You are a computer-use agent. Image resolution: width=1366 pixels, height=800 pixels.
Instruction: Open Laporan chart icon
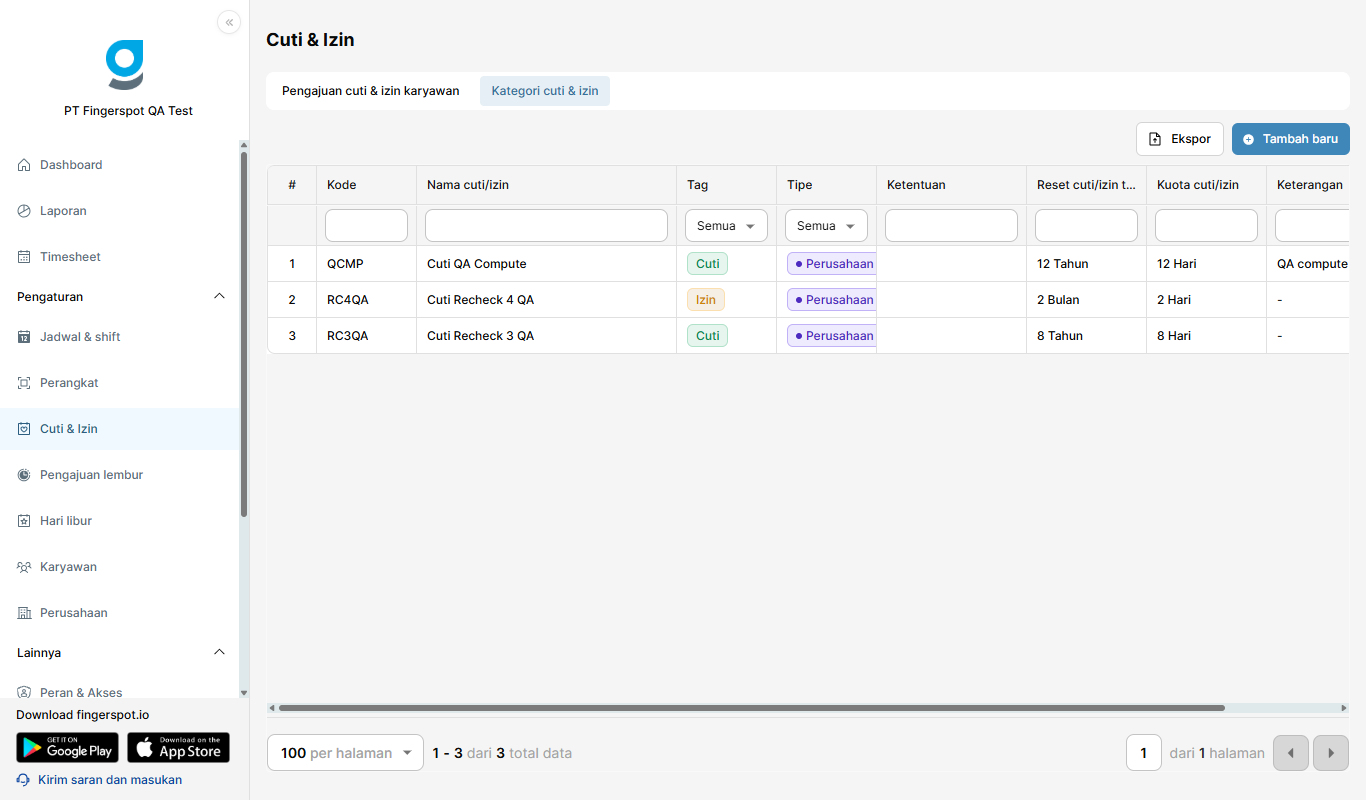click(x=24, y=211)
